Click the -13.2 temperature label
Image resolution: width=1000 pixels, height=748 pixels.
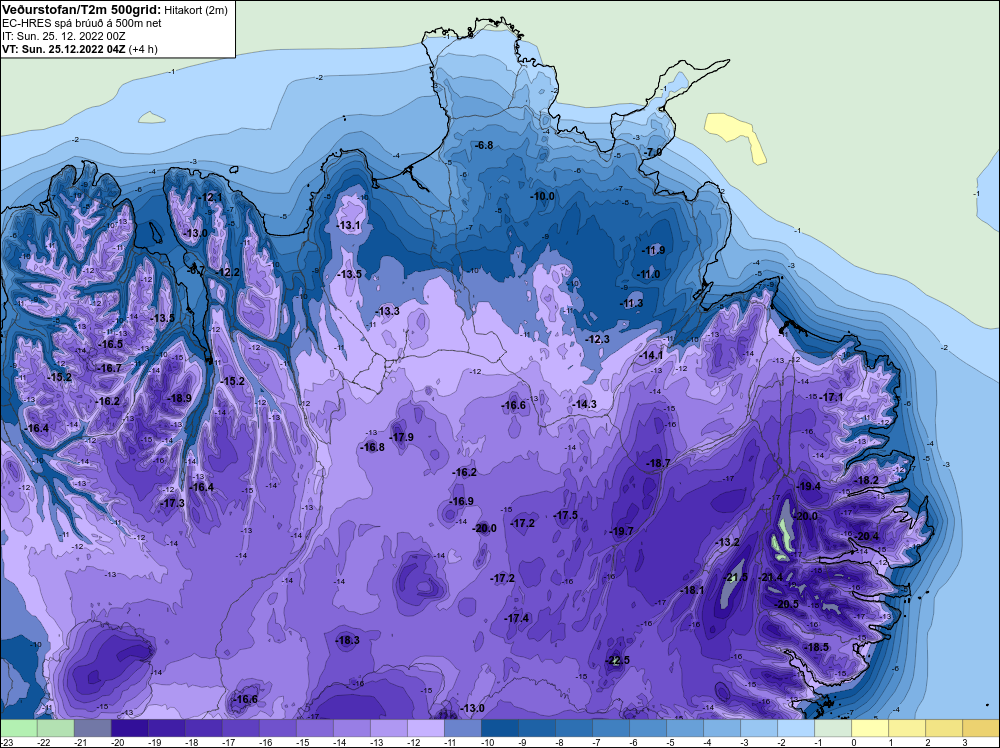pos(728,542)
